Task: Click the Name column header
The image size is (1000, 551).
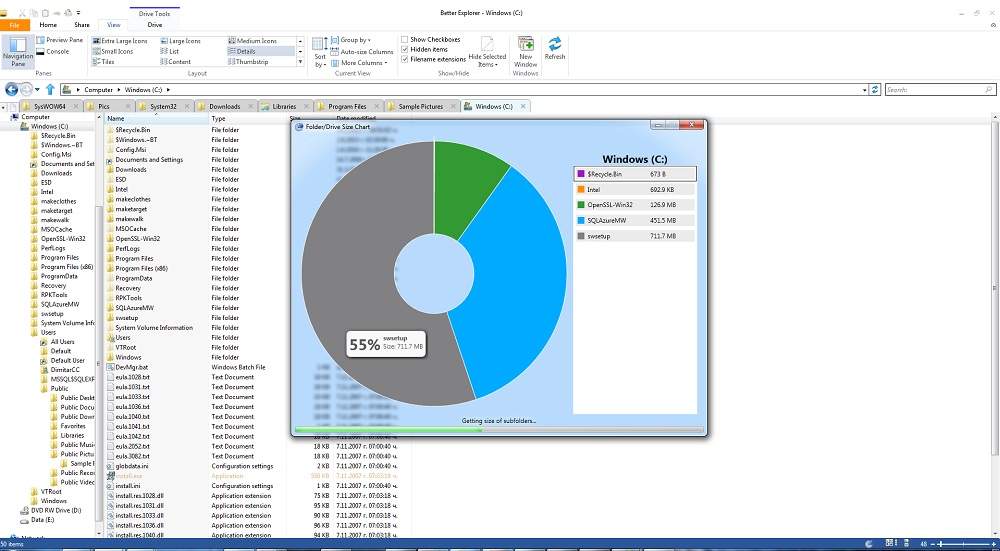Action: [156, 119]
